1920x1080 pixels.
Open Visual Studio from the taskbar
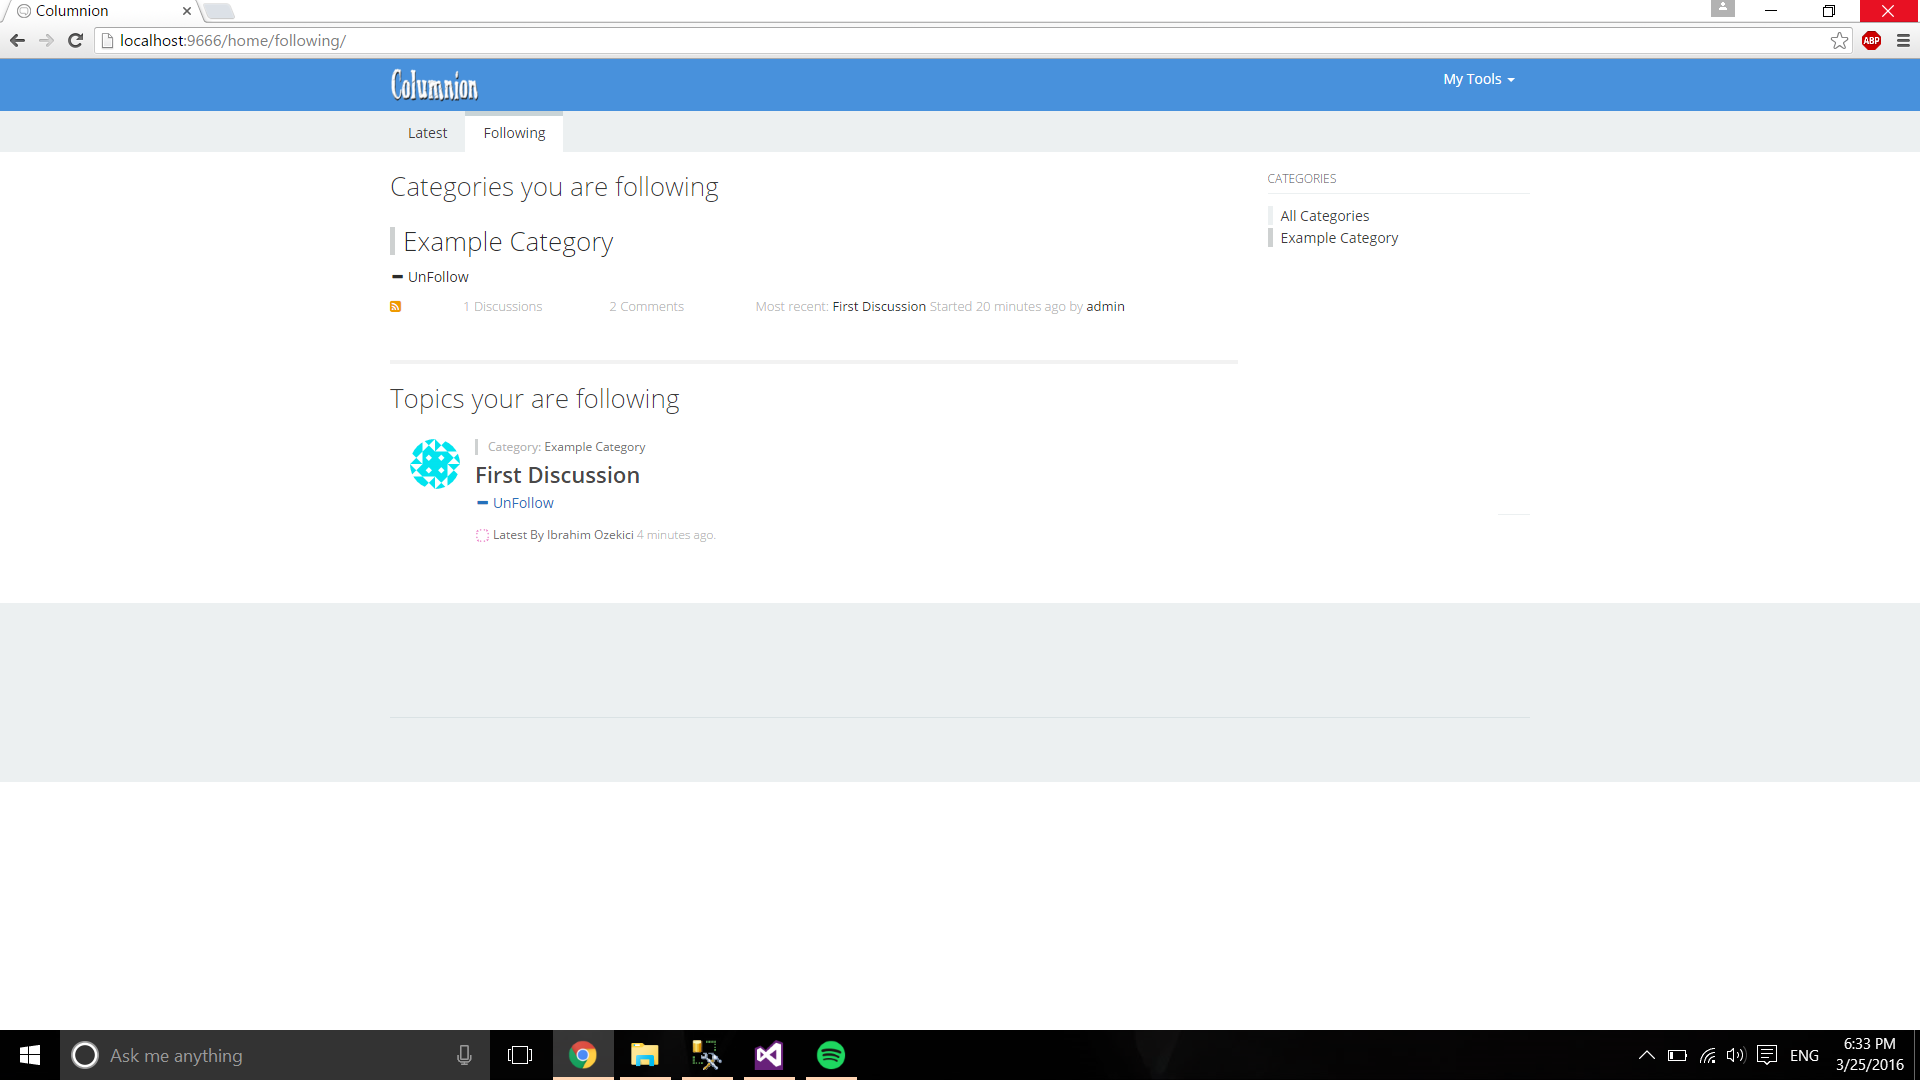[x=768, y=1055]
